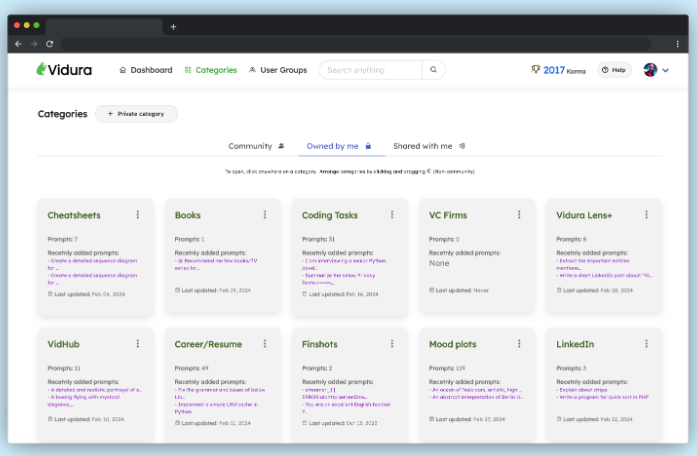Click browser forward arrow
Screen dimensions: 697x456
click(34, 44)
